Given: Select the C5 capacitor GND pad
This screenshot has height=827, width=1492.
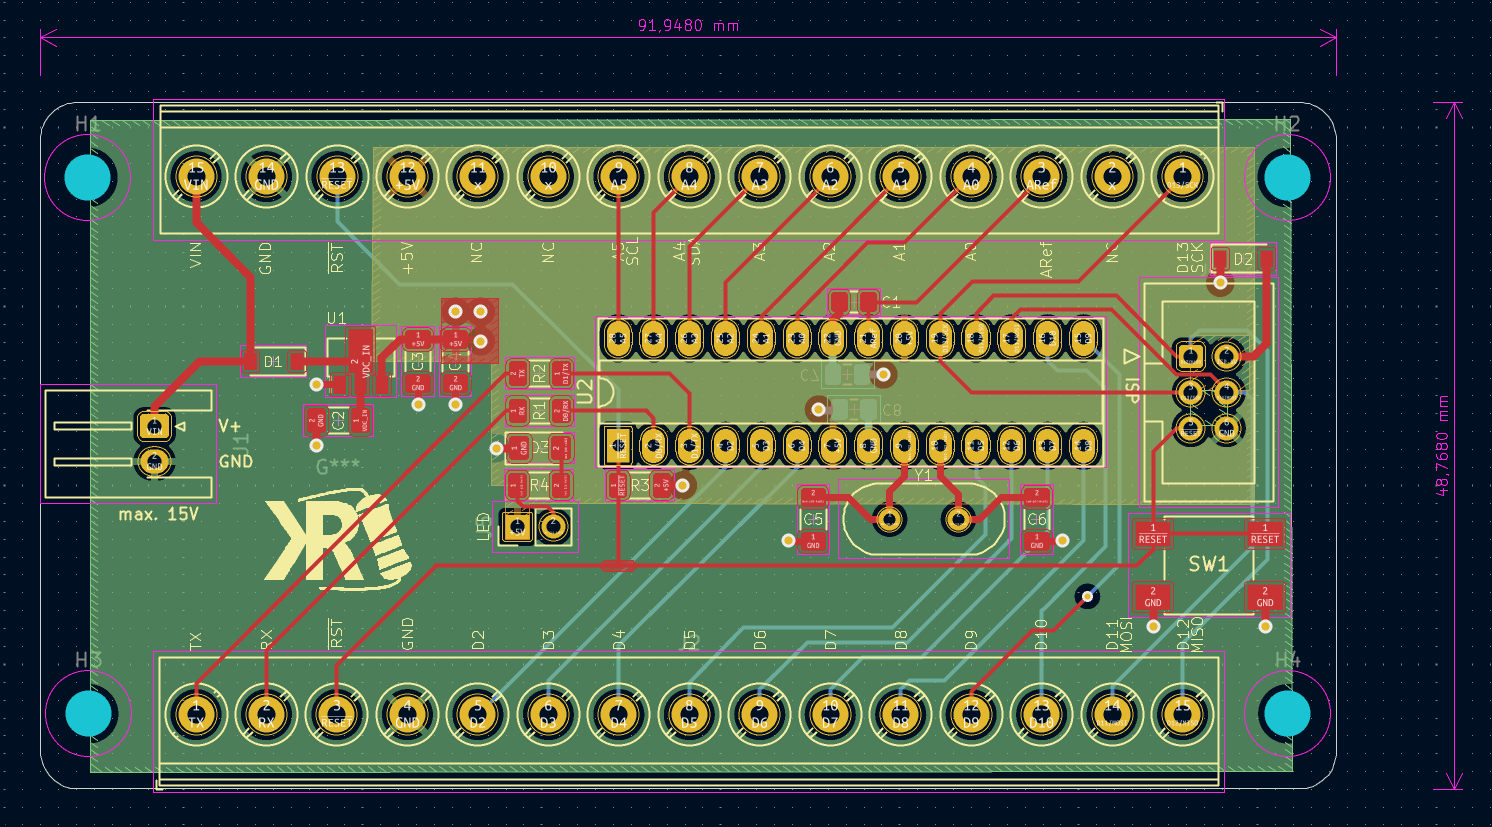Looking at the screenshot, I should [813, 543].
